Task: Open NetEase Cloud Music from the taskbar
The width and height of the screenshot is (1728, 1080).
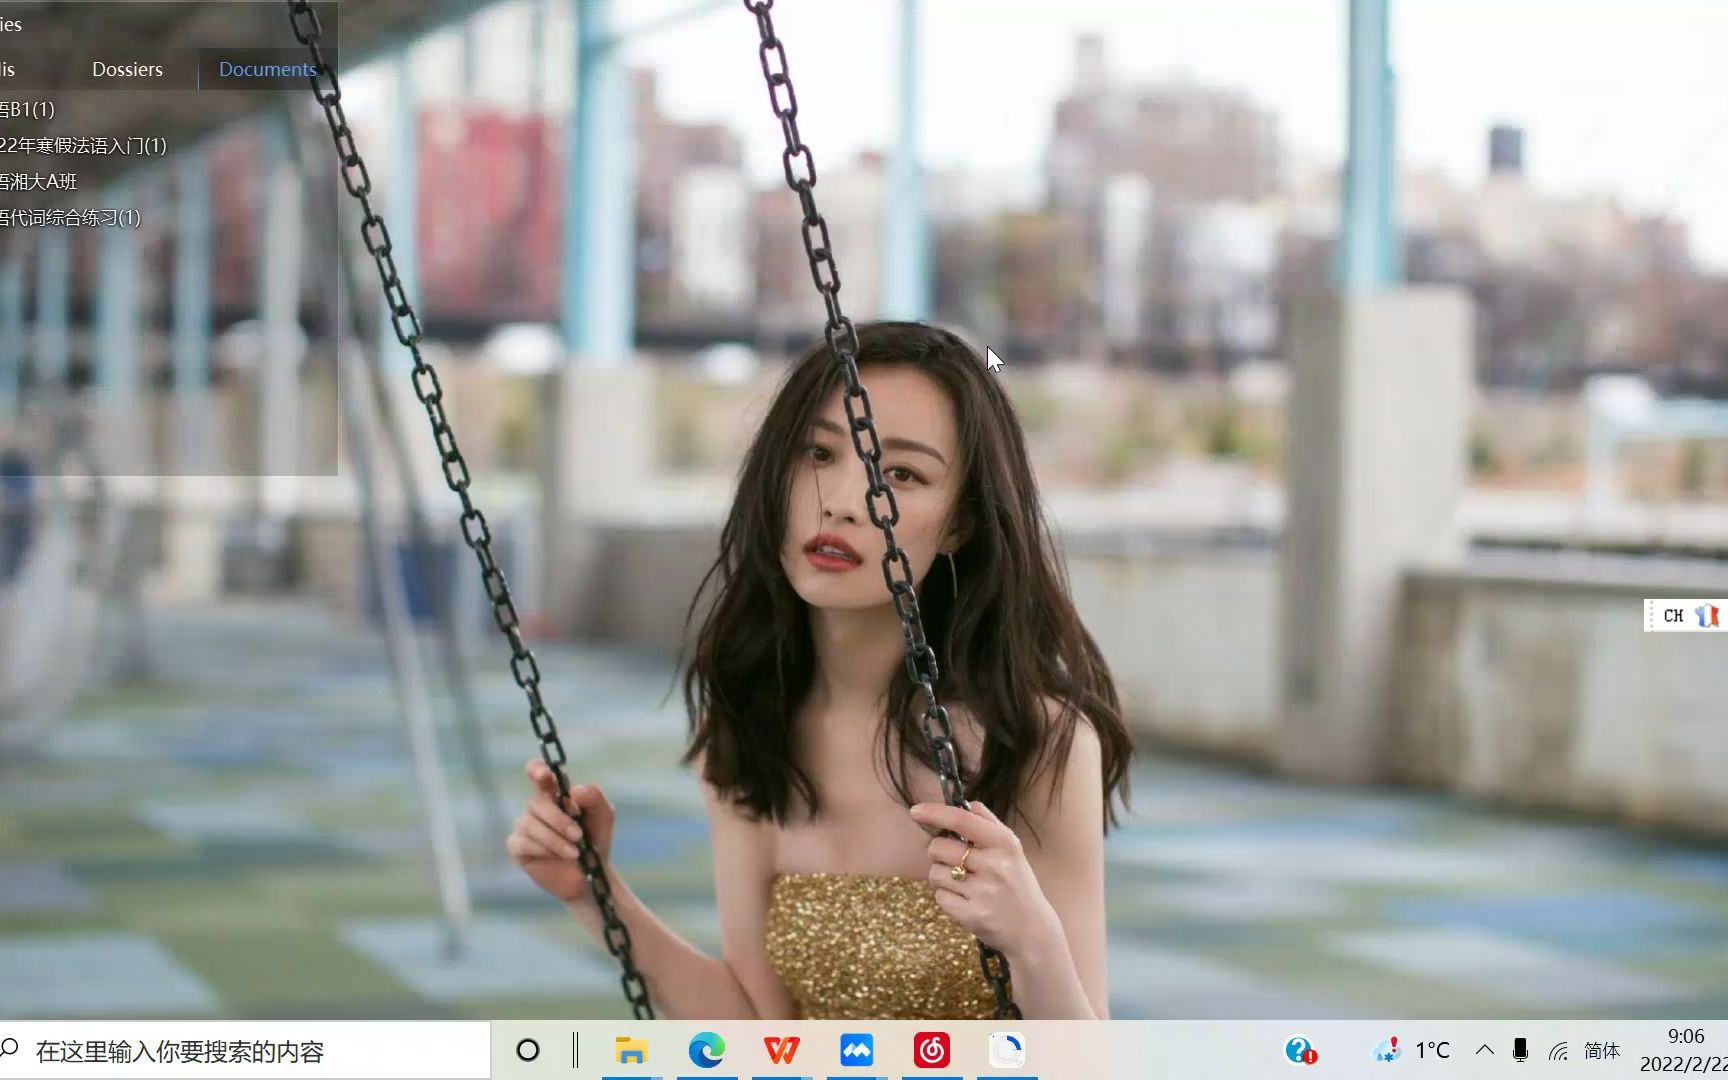Action: click(x=932, y=1050)
